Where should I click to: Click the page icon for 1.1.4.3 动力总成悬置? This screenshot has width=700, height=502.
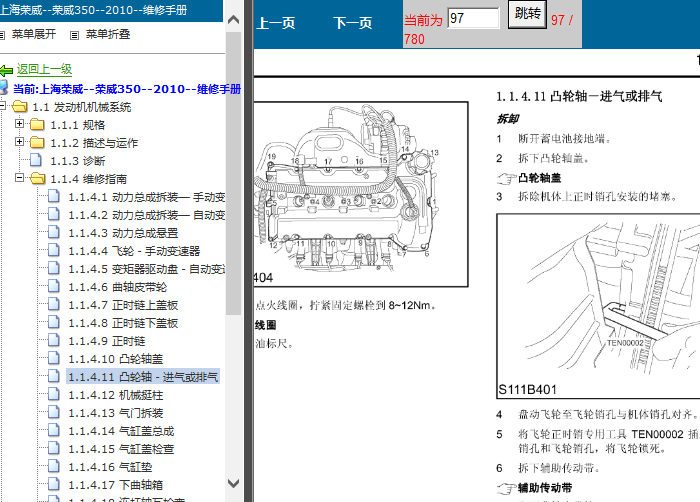pyautogui.click(x=54, y=232)
